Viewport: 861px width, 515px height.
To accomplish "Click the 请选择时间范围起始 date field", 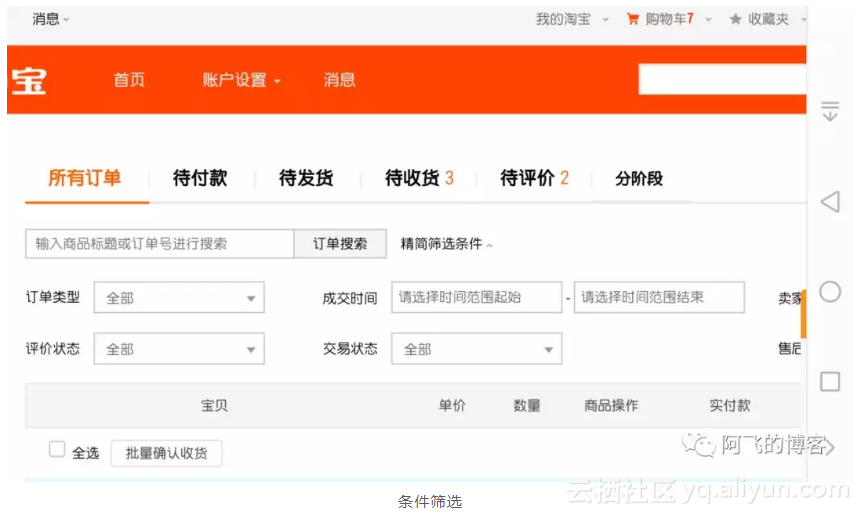I will coord(477,298).
